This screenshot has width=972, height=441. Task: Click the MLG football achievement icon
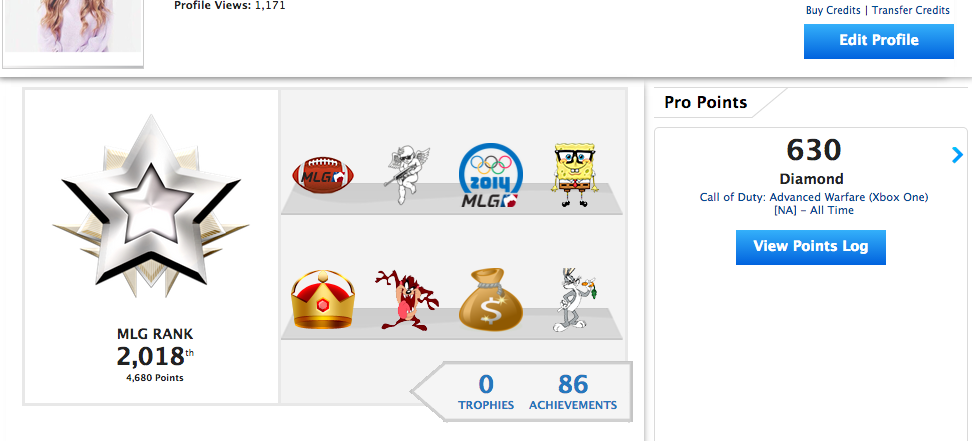coord(323,174)
